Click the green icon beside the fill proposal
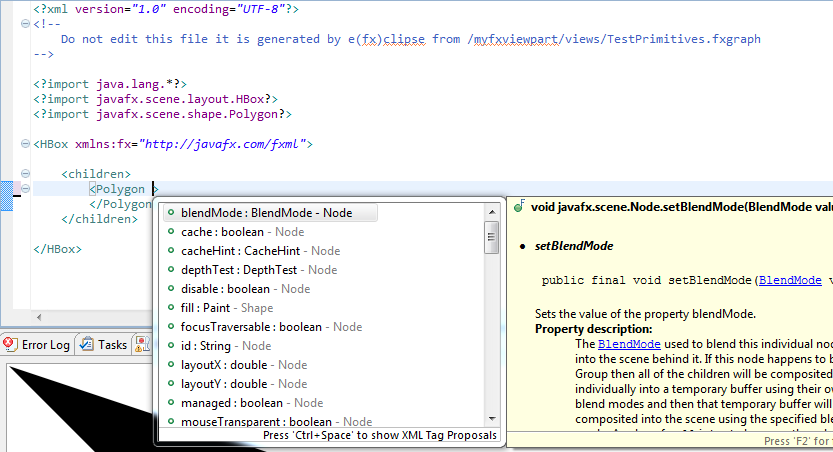The height and width of the screenshot is (452, 833). 172,308
